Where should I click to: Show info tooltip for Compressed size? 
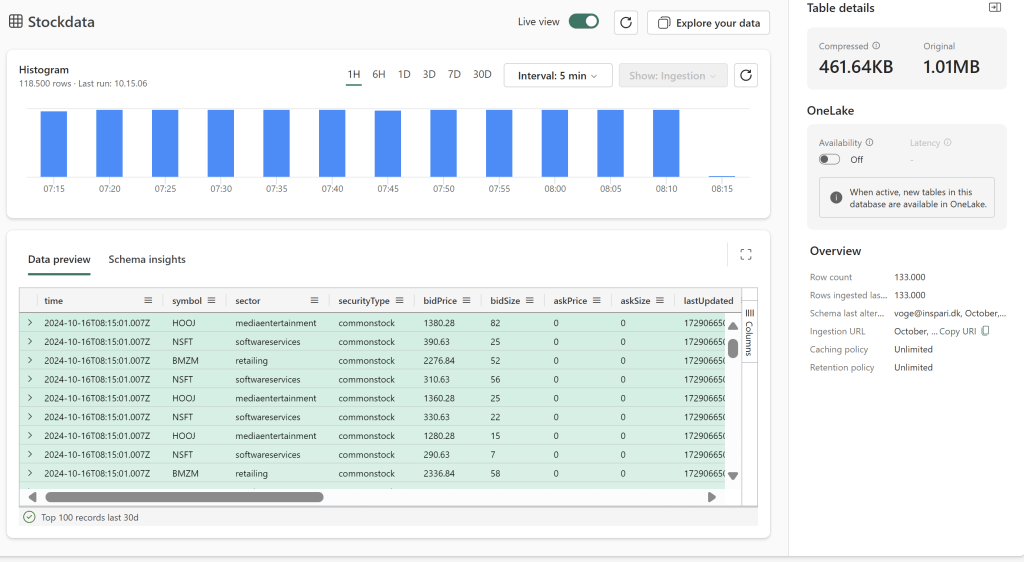point(876,46)
